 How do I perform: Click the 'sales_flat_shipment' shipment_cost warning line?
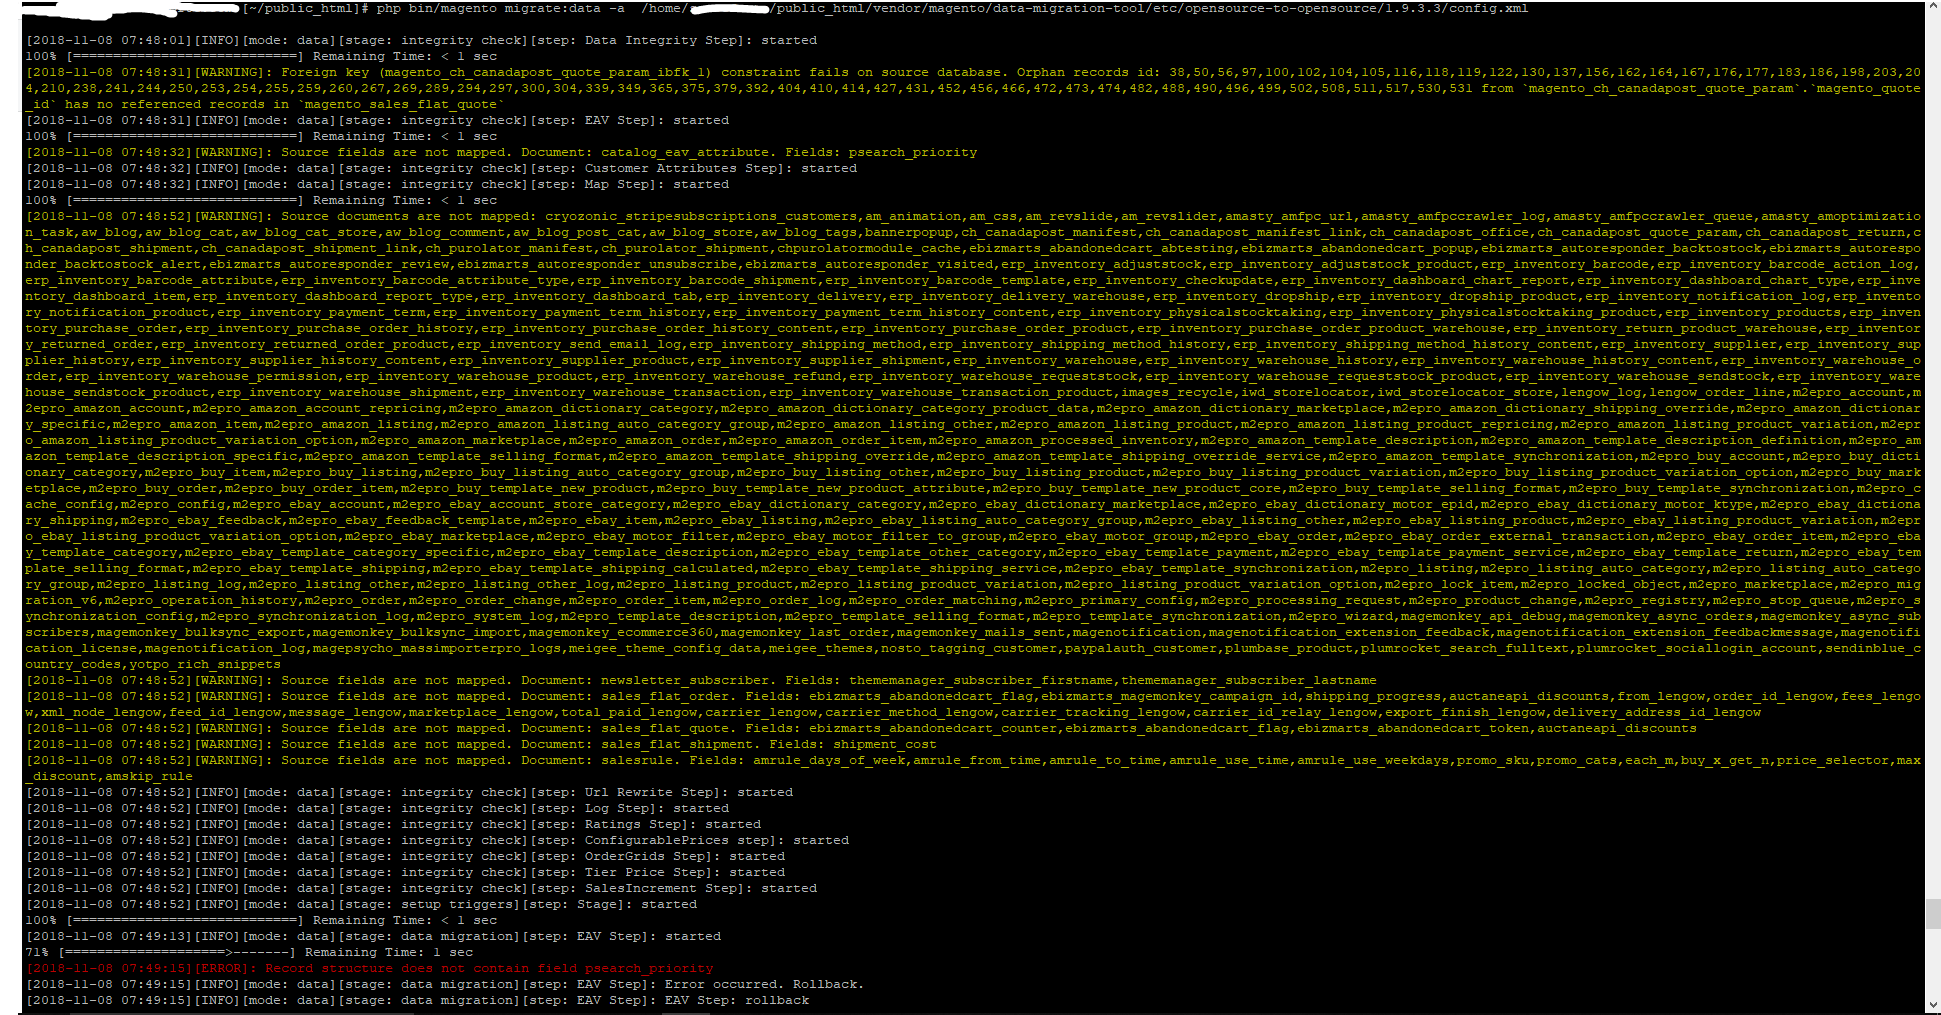coord(481,745)
